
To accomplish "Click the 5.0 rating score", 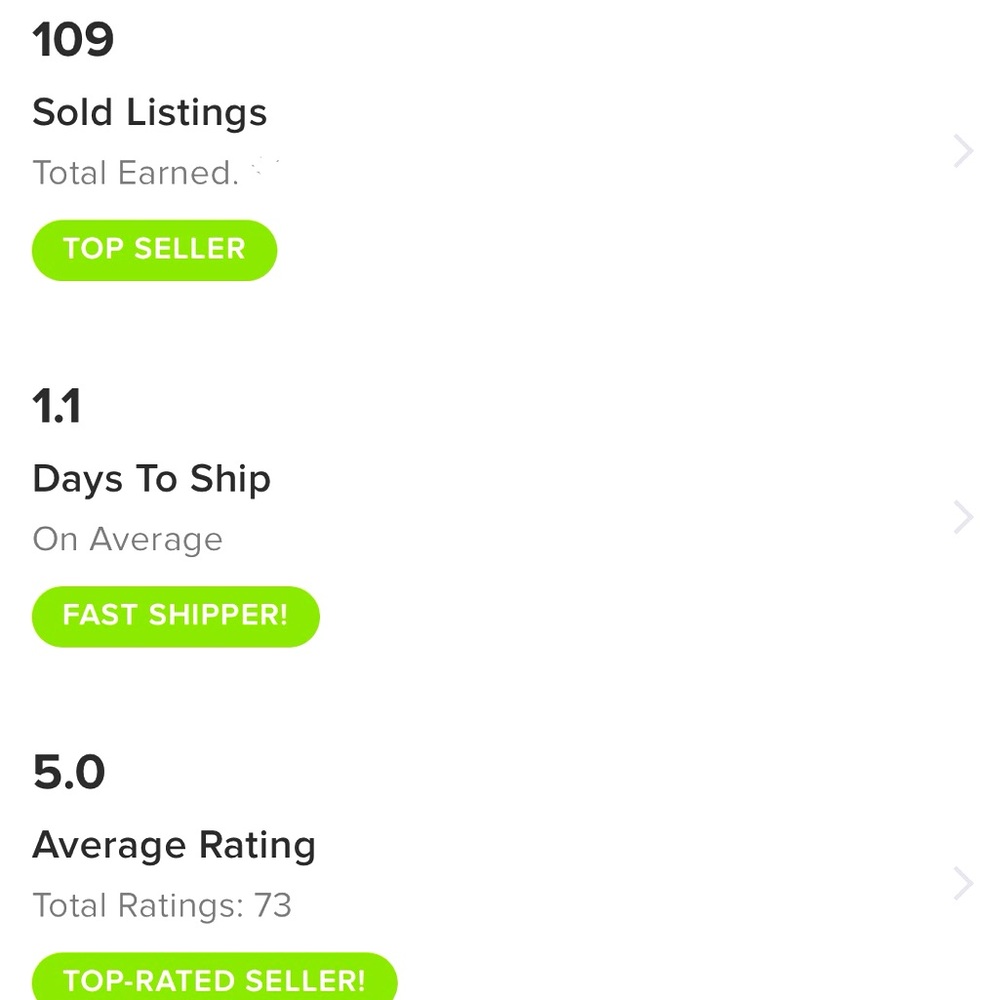I will 69,773.
